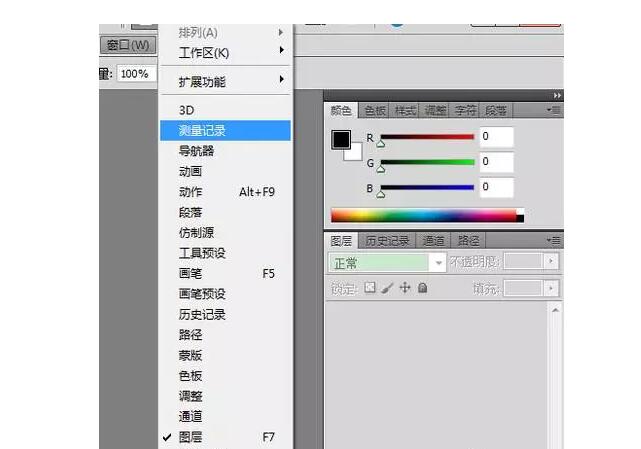Select 通道 in the Window menu
Viewport: 641px width, 449px height.
point(225,417)
